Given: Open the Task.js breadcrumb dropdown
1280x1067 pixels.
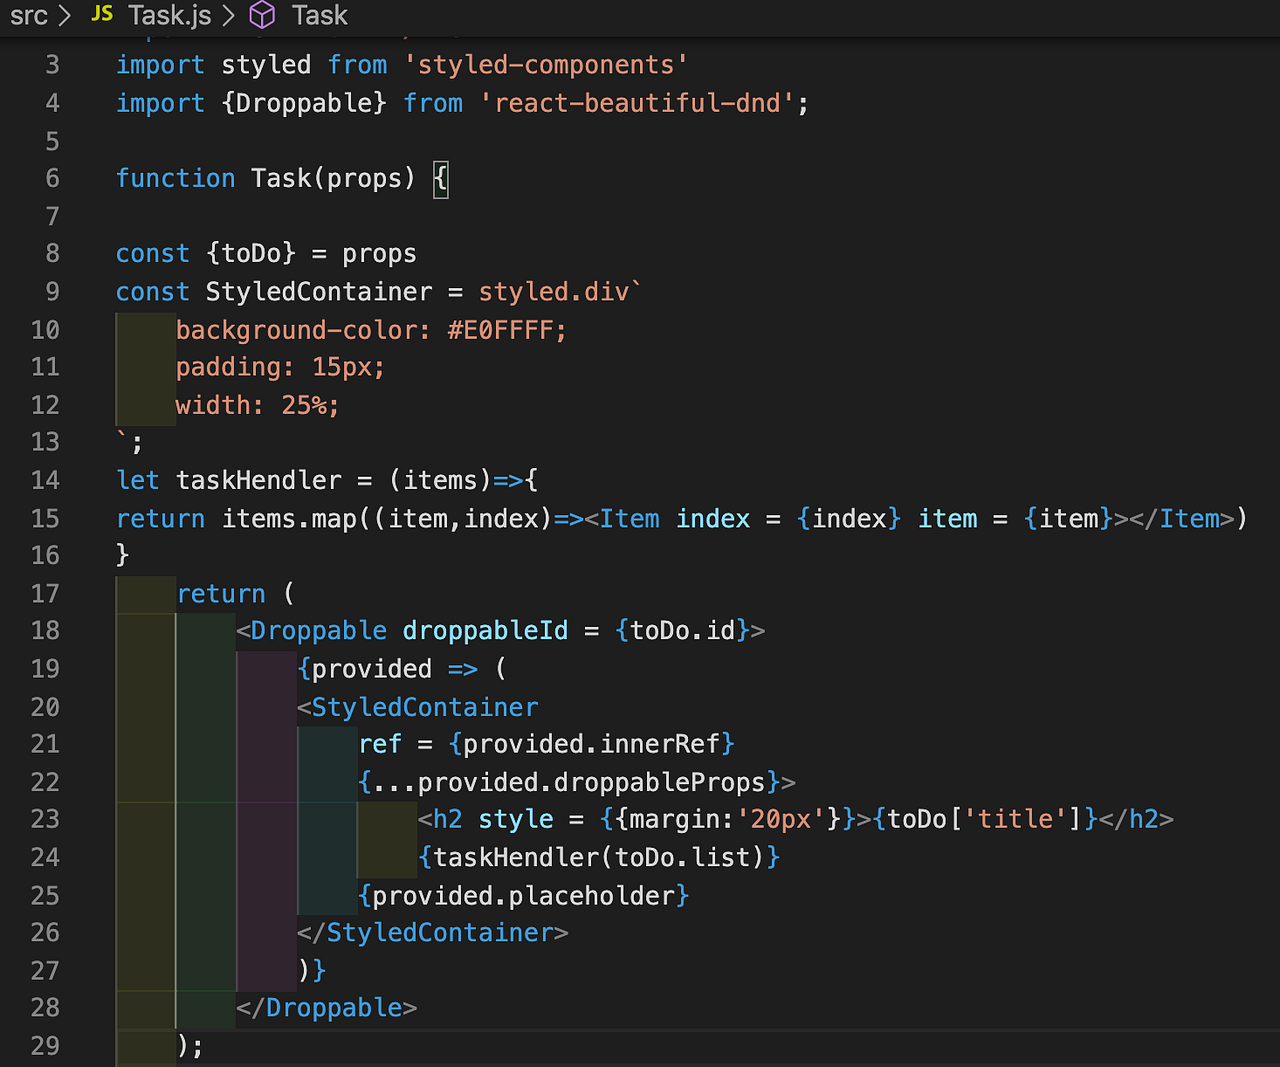Looking at the screenshot, I should (169, 15).
